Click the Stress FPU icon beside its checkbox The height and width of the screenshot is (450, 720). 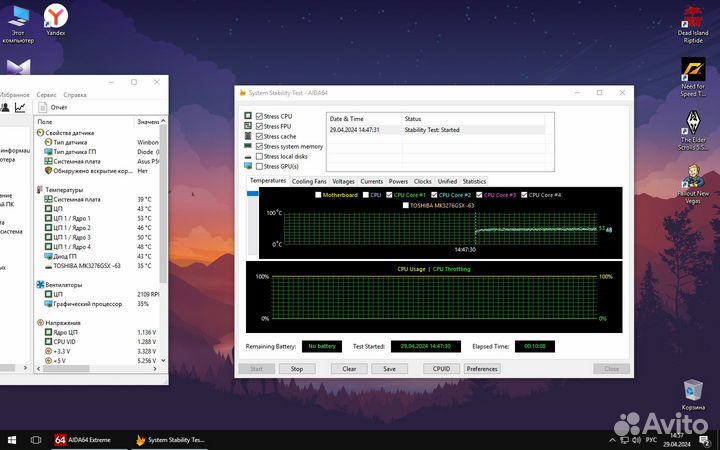point(248,126)
